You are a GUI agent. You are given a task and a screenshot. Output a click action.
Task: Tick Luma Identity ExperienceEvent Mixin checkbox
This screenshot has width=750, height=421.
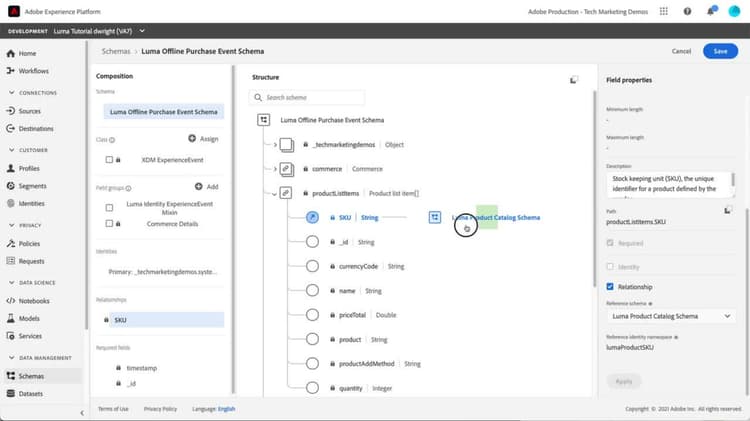tap(109, 208)
